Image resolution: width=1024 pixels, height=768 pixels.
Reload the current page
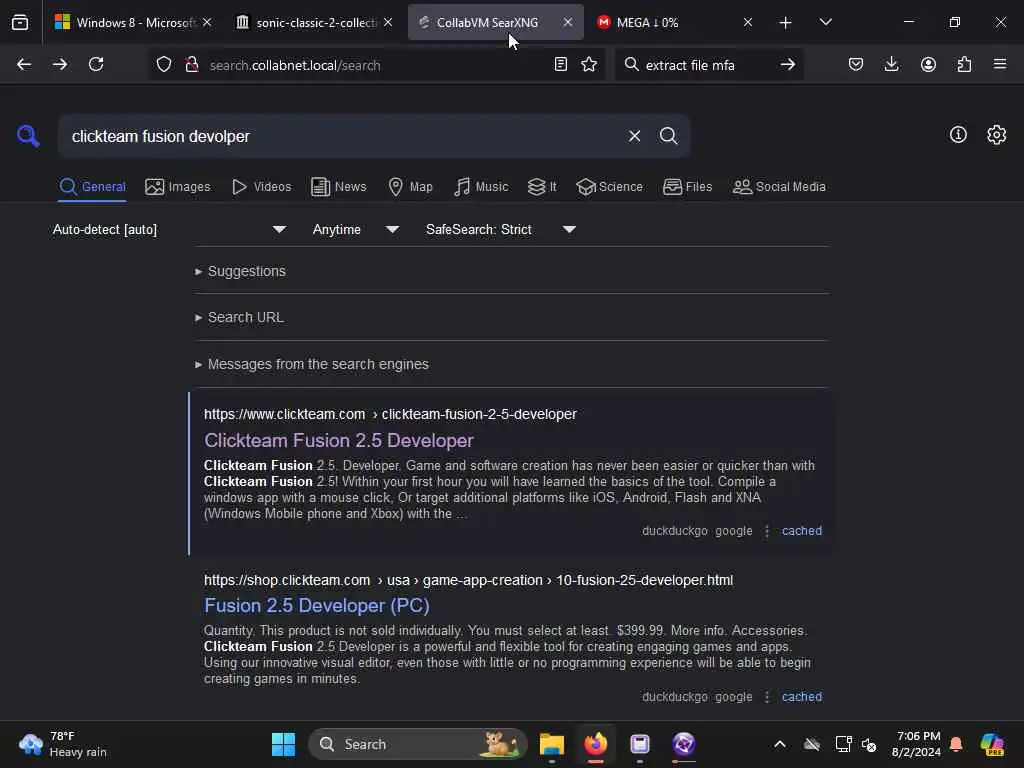(96, 64)
